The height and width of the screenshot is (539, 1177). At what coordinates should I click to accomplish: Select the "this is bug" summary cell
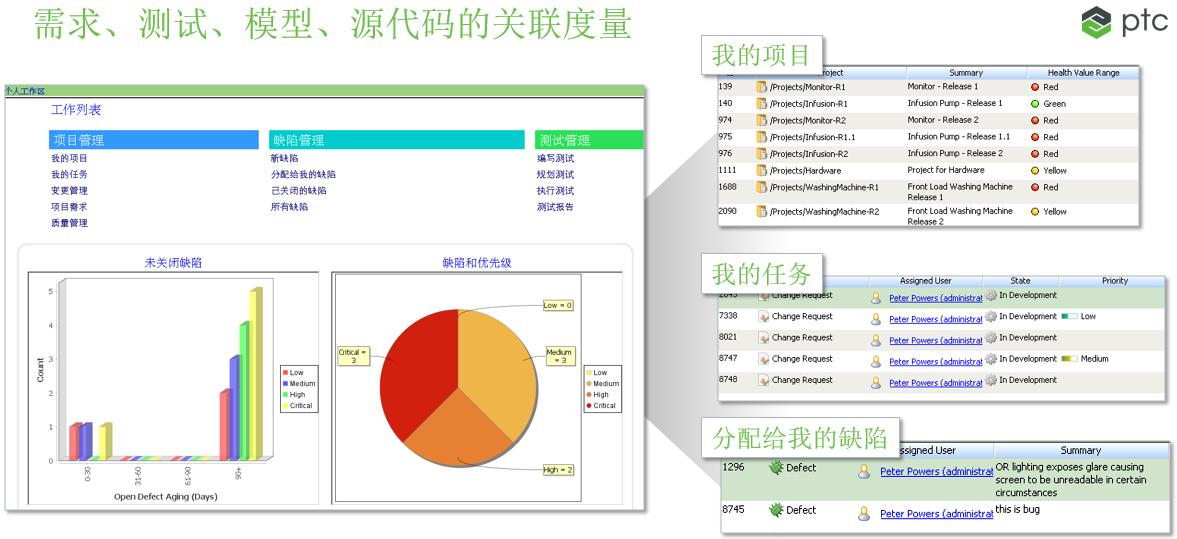click(x=1017, y=510)
